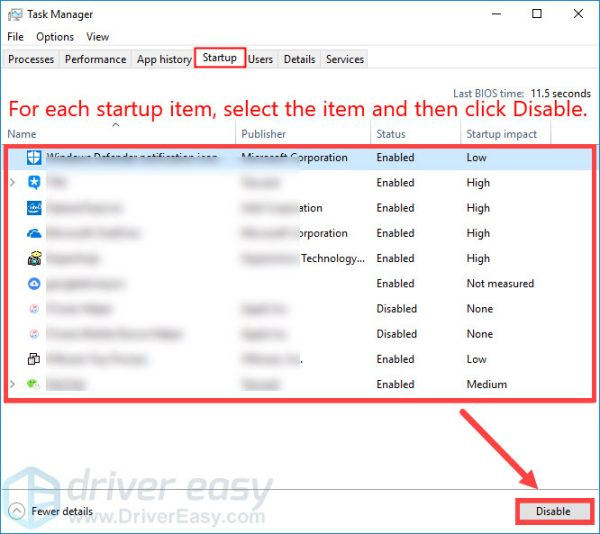Screen dimensions: 600x534
Task: Click the Disable button
Action: (x=553, y=511)
